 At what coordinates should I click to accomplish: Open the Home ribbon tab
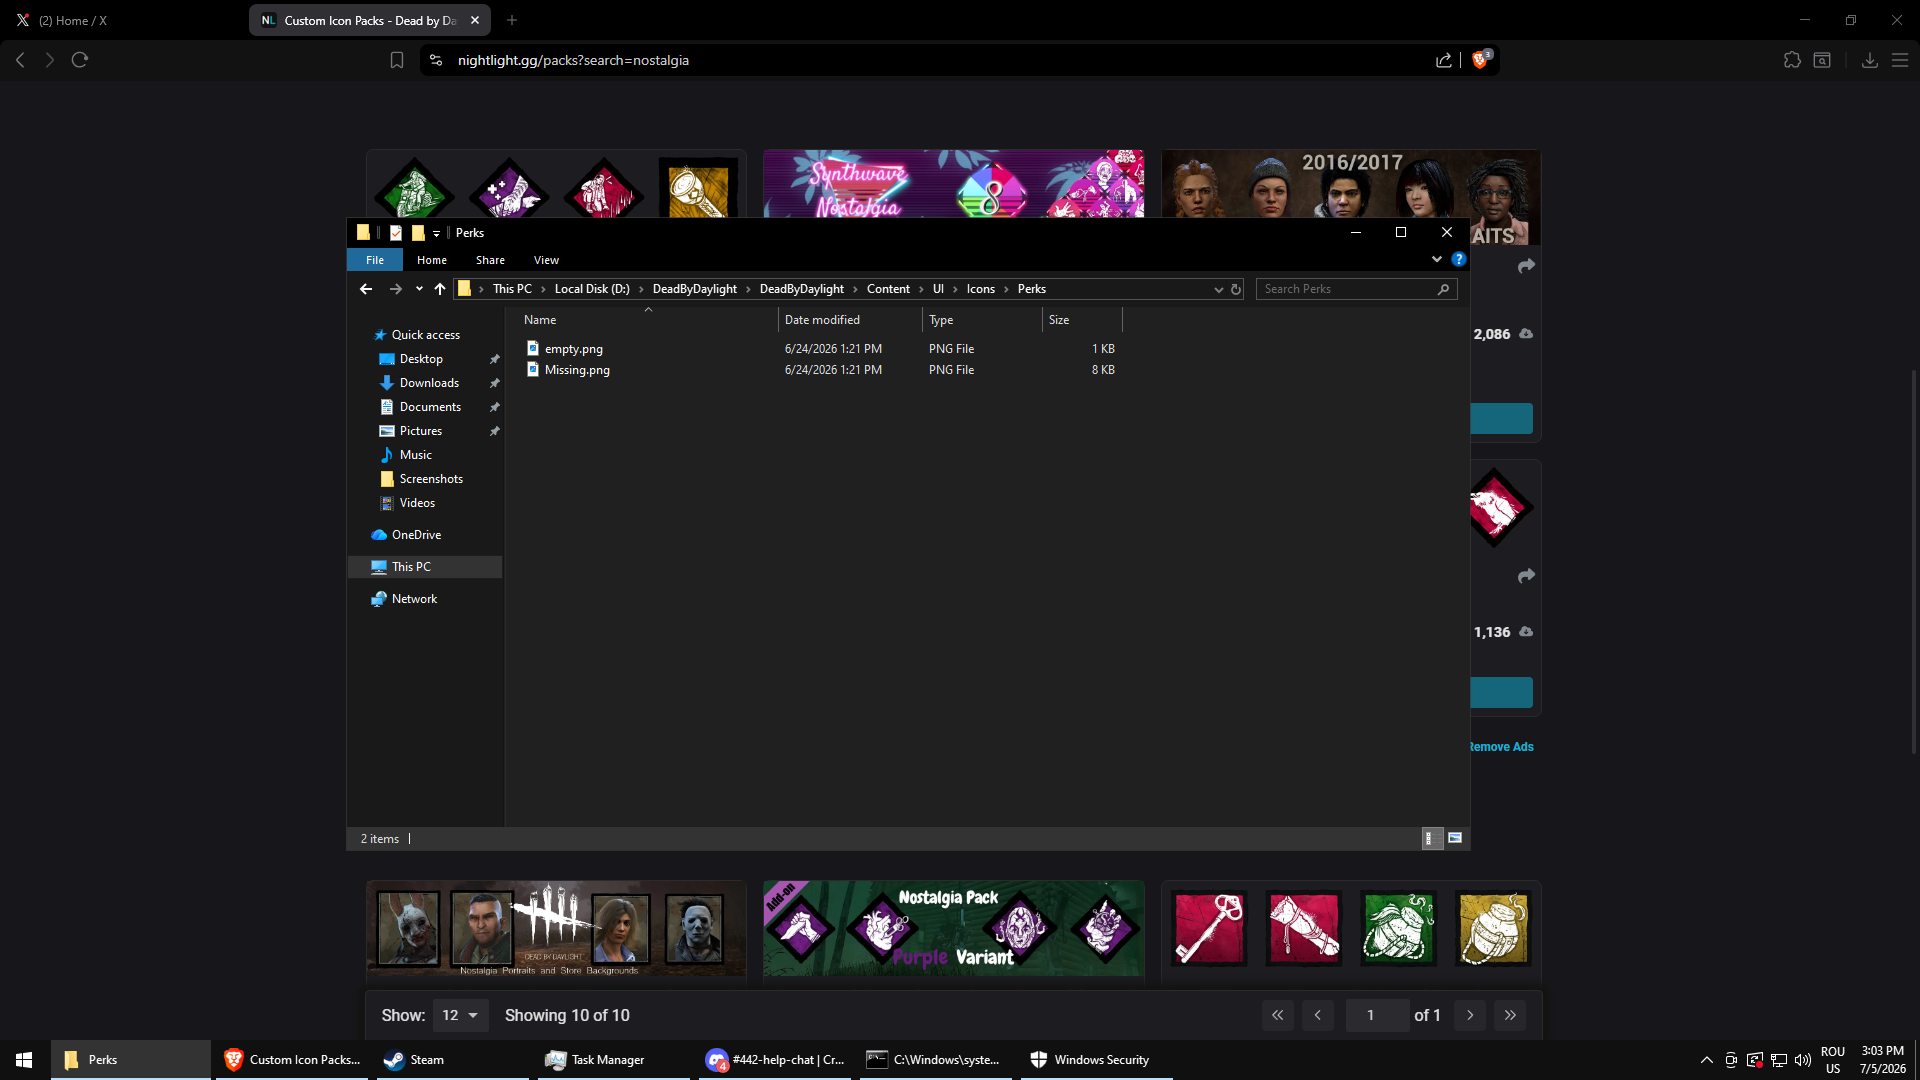pyautogui.click(x=432, y=260)
